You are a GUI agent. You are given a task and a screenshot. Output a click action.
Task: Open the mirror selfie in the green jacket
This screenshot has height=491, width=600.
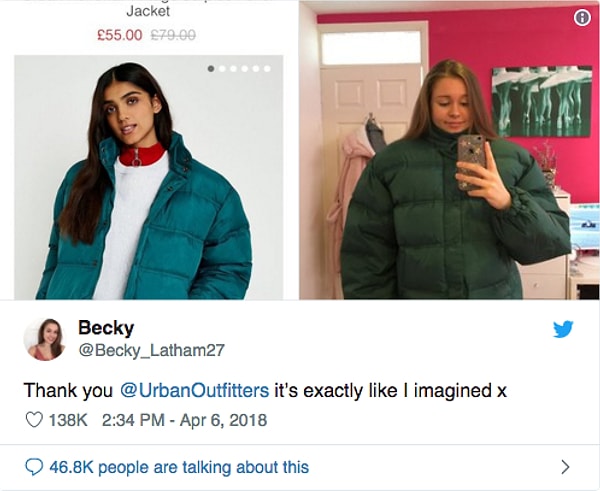449,150
